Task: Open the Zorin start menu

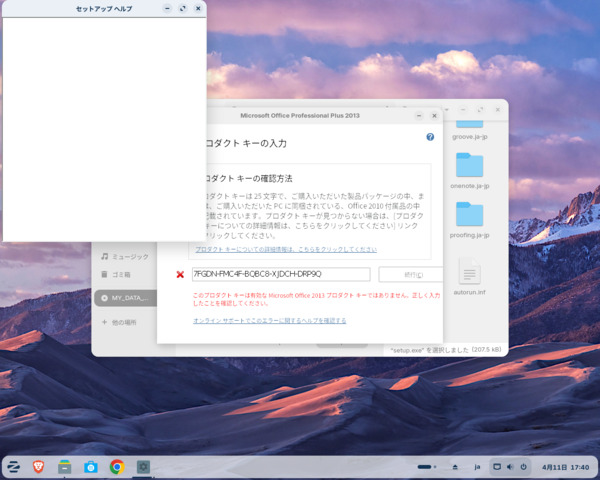Action: pyautogui.click(x=13, y=467)
